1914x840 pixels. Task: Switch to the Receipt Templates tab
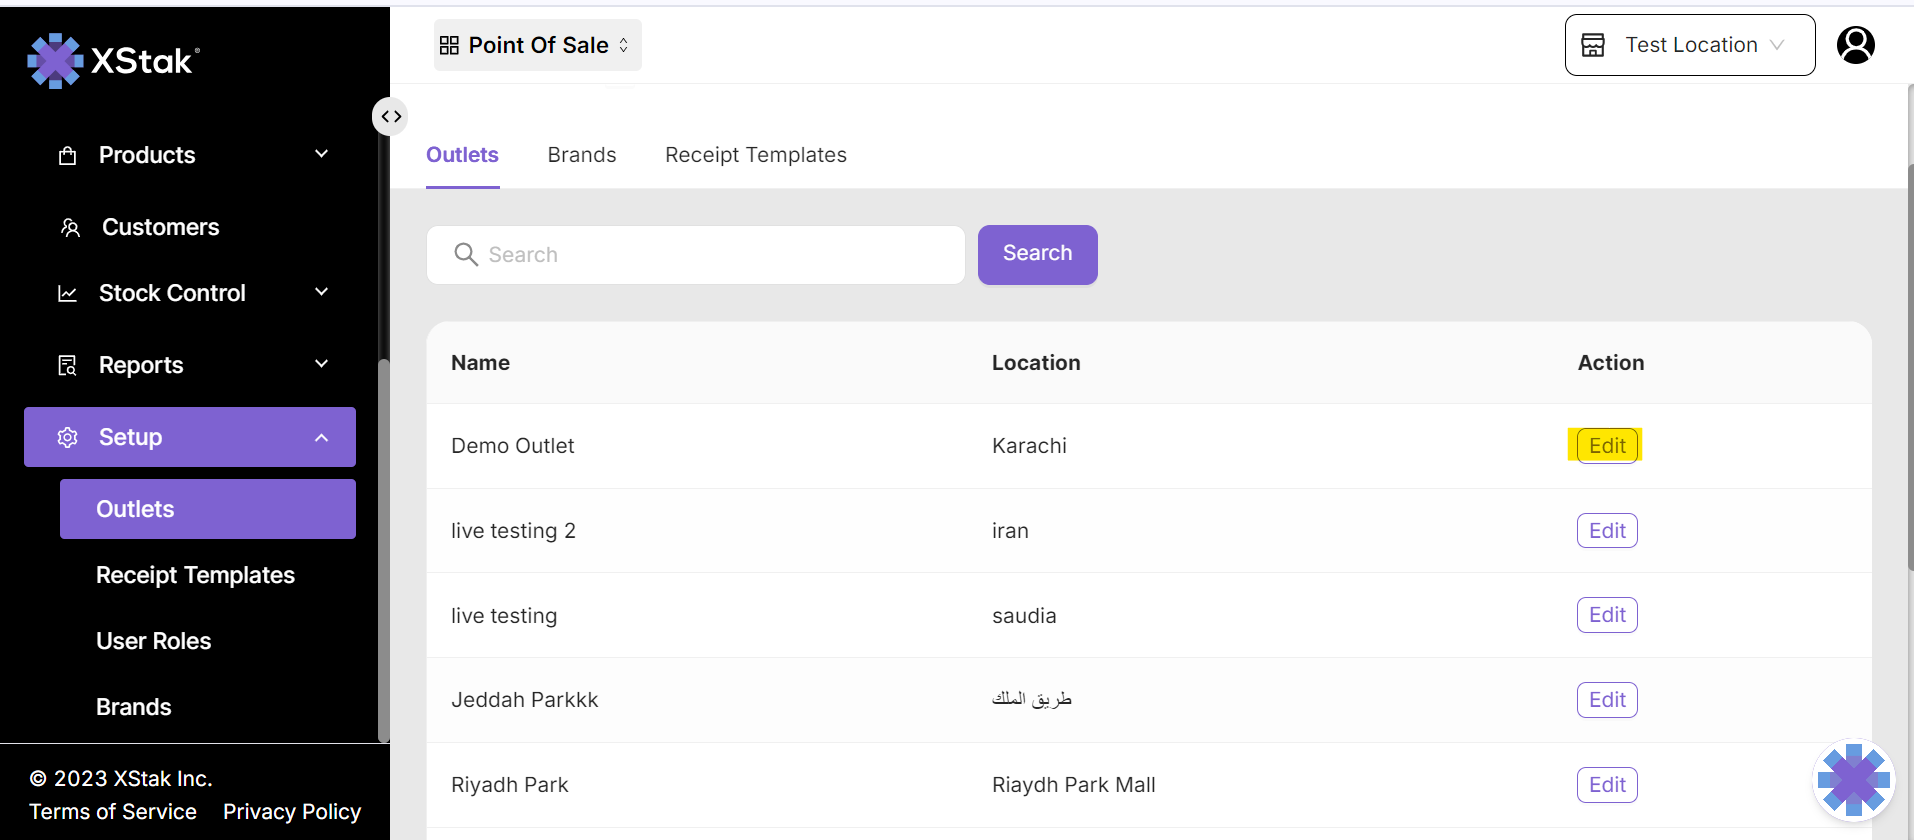point(755,155)
